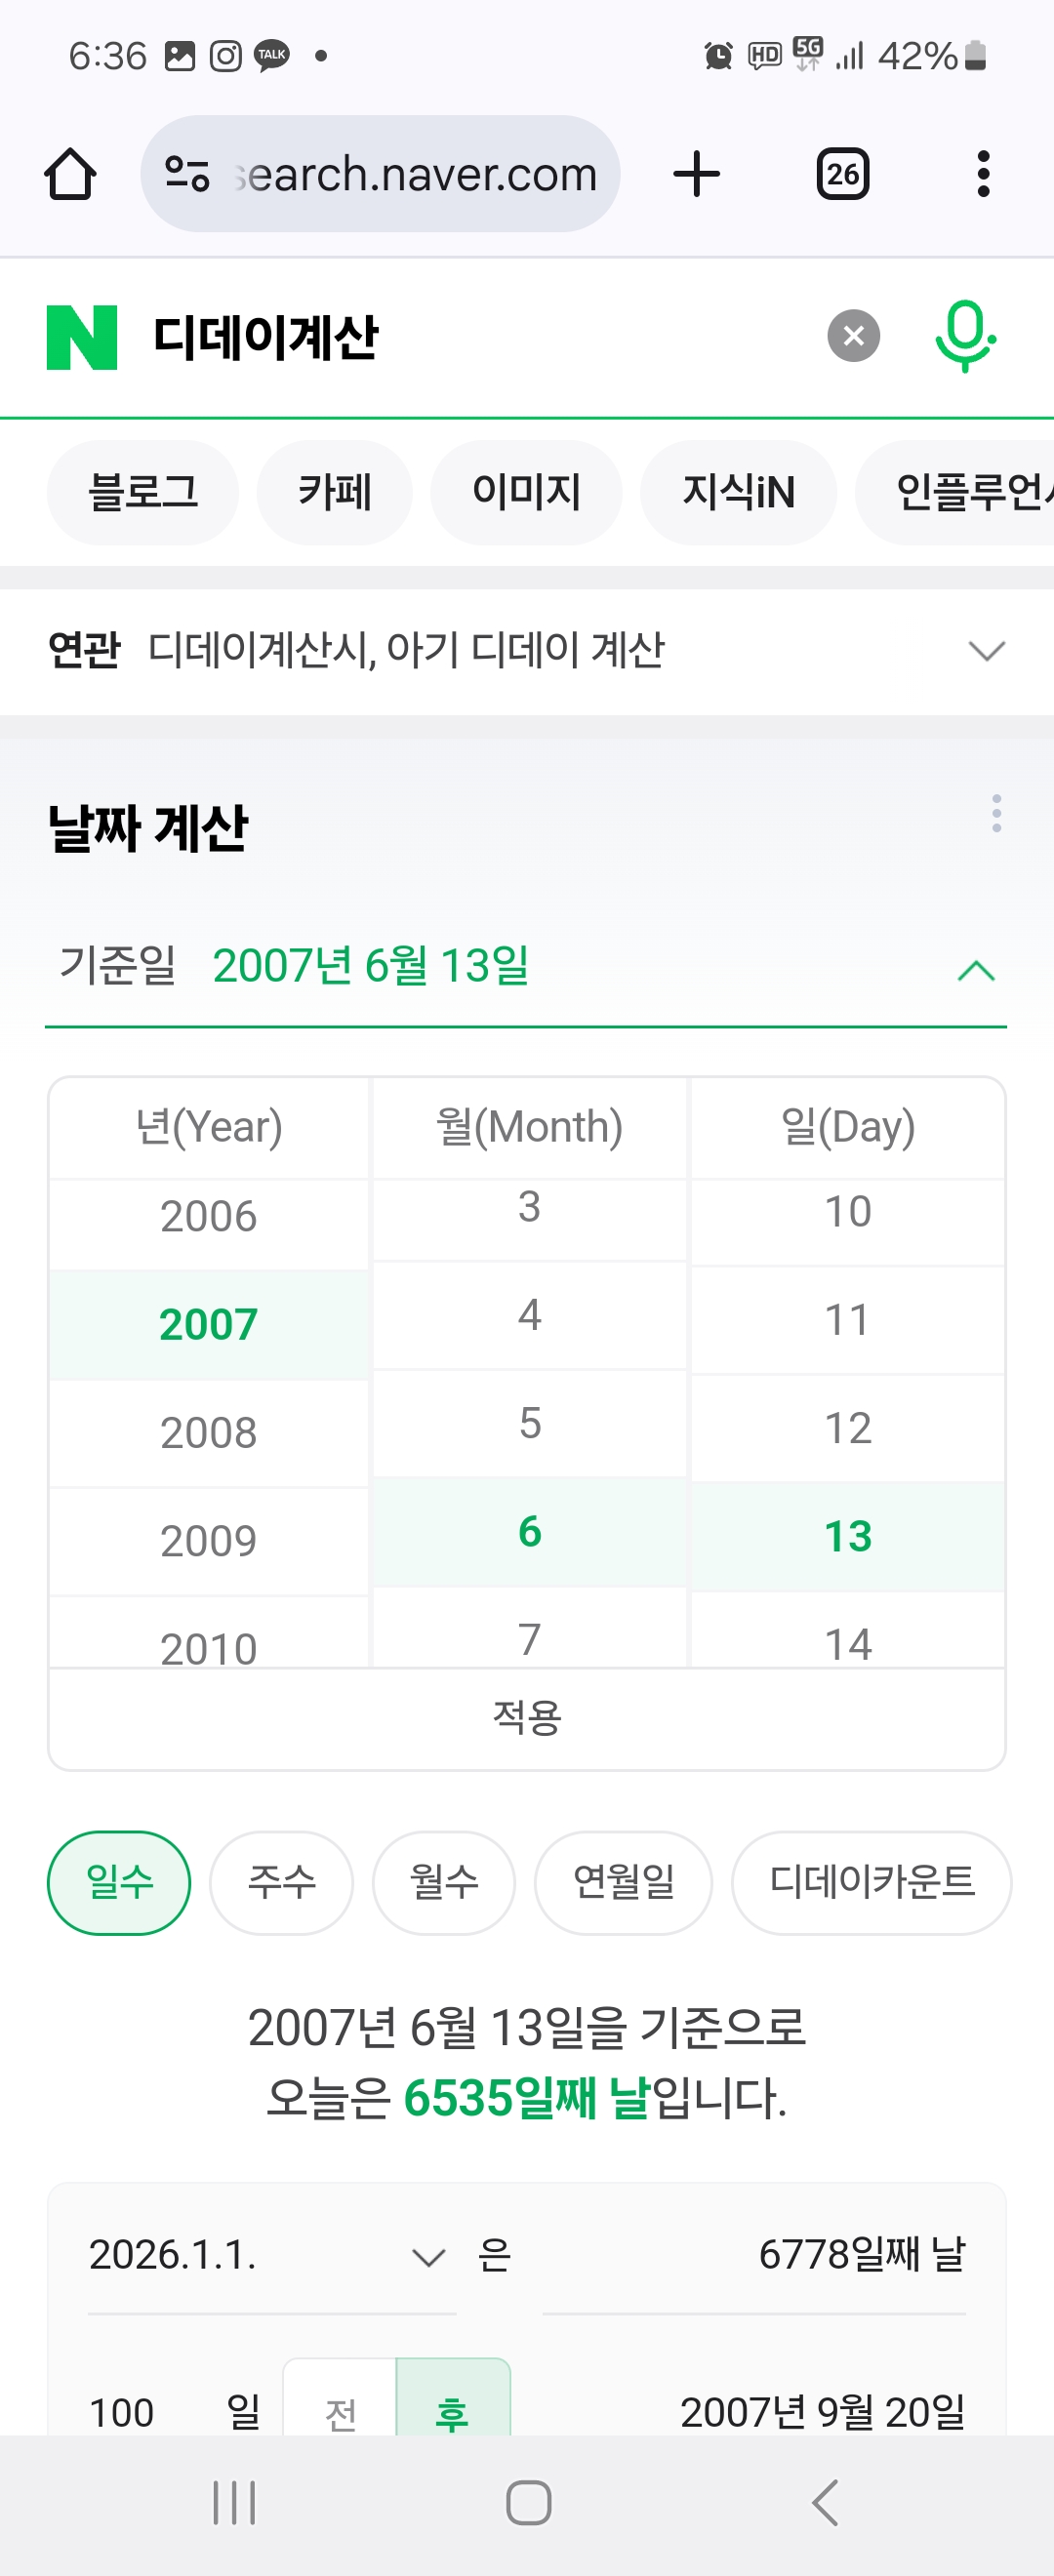Start voice search with microphone icon
The image size is (1054, 2576).
(964, 335)
